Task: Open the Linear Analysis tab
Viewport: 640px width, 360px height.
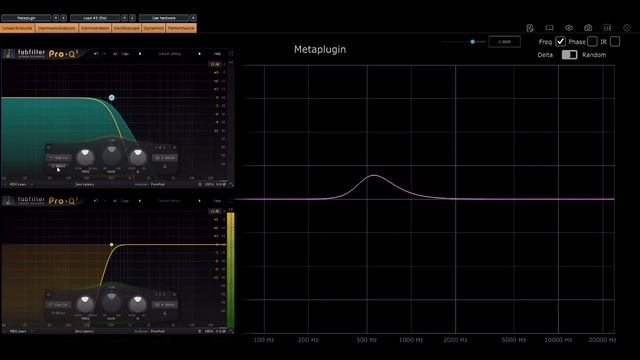Action: coord(18,28)
